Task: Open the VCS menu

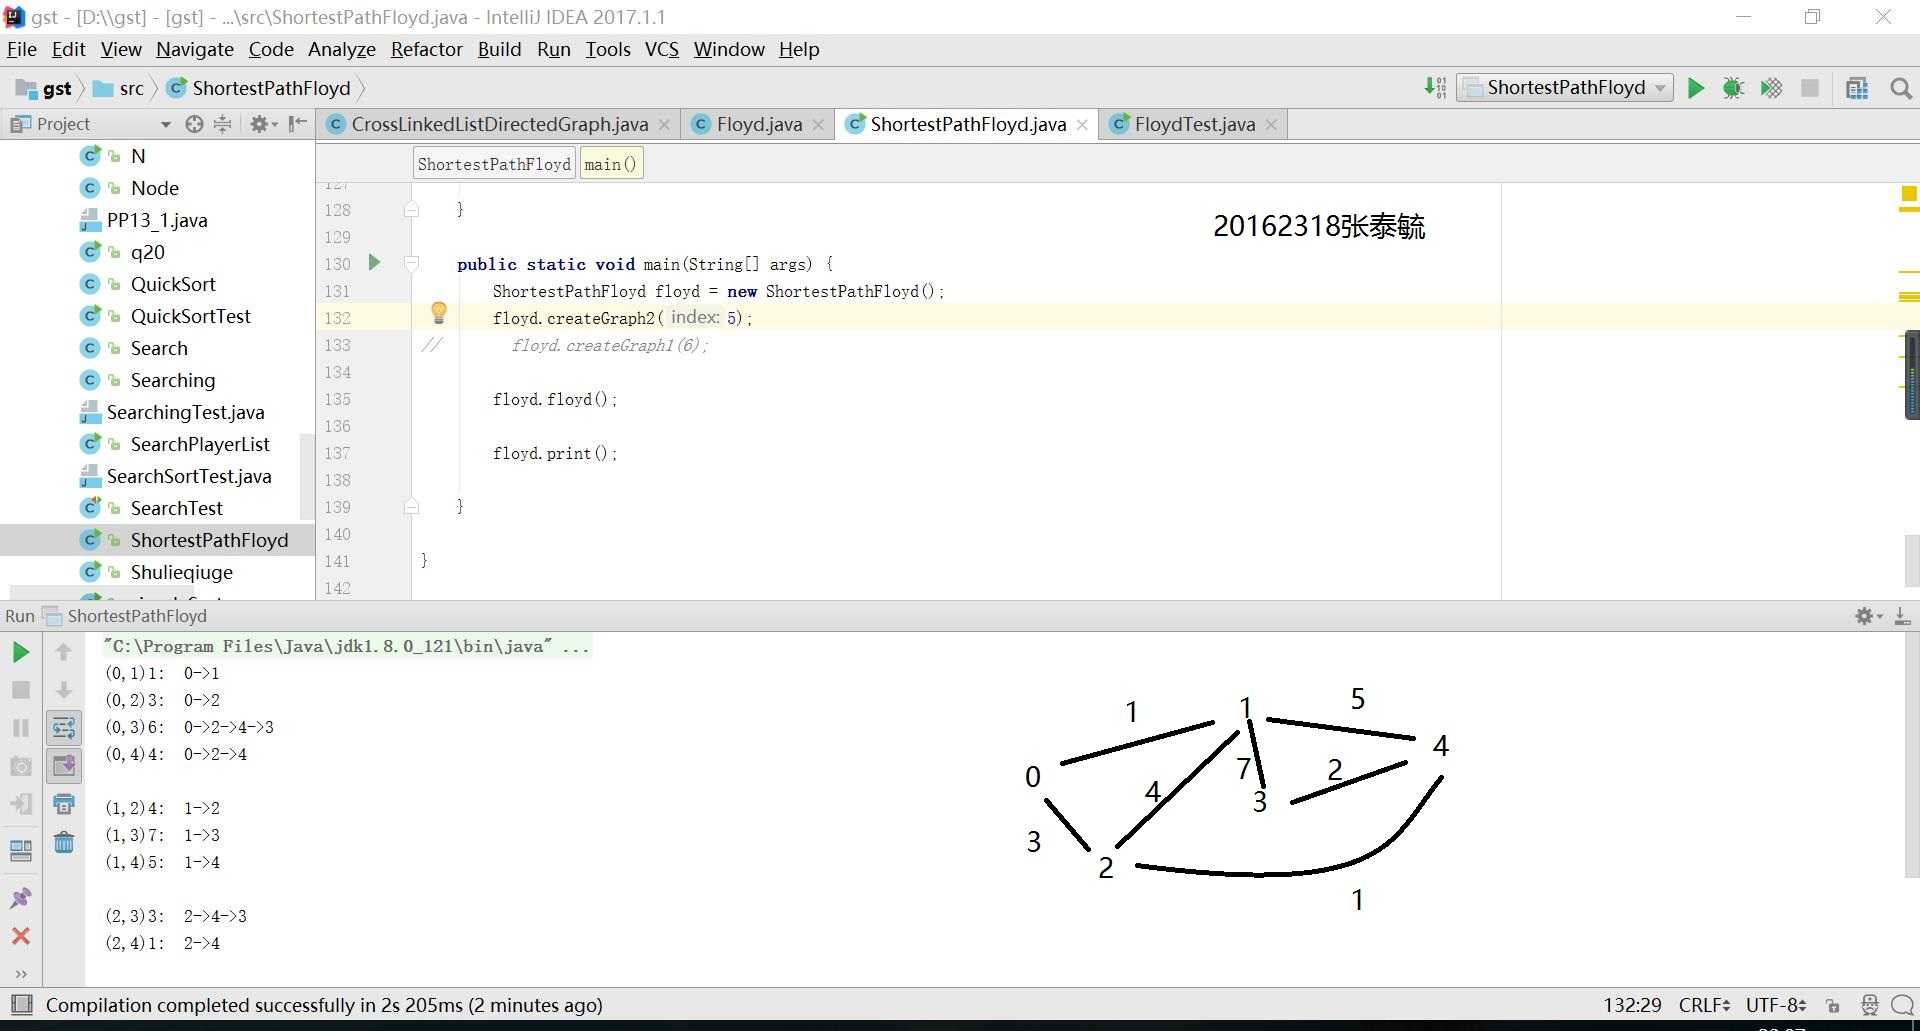Action: pyautogui.click(x=662, y=49)
